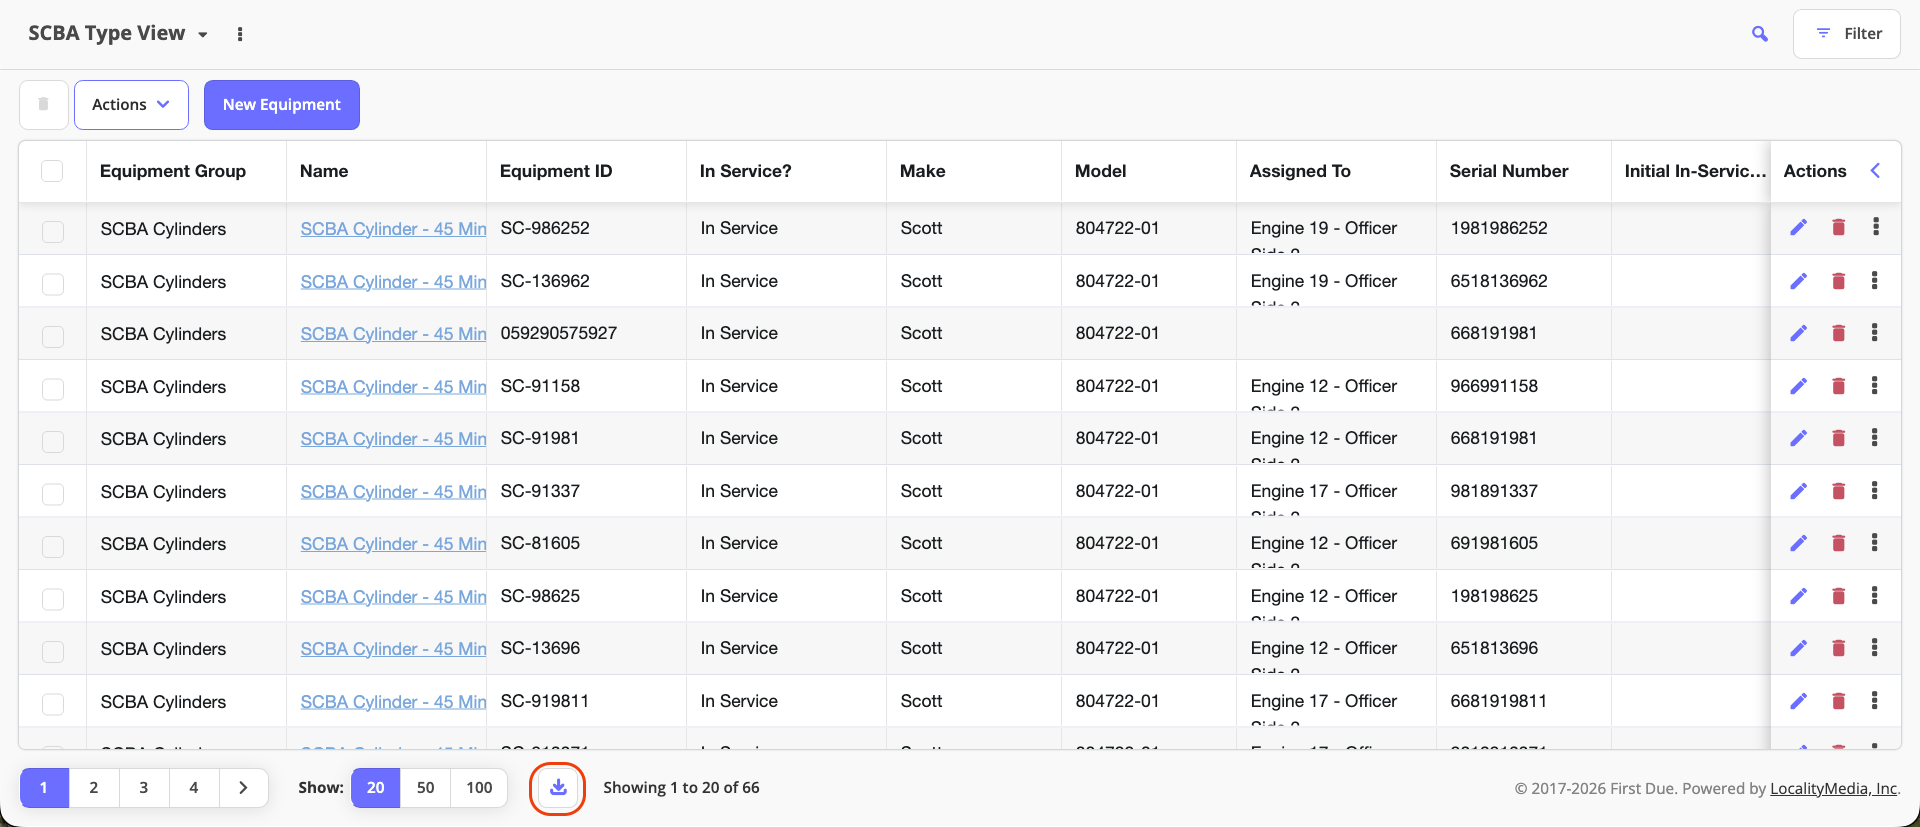
Task: Edit the 059290575927 row
Action: click(x=1798, y=333)
